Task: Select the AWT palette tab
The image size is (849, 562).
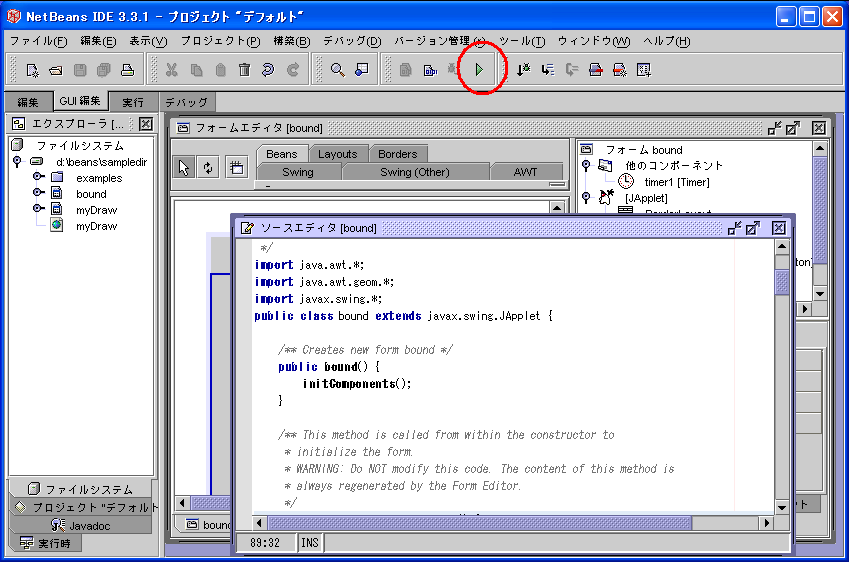Action: point(525,172)
